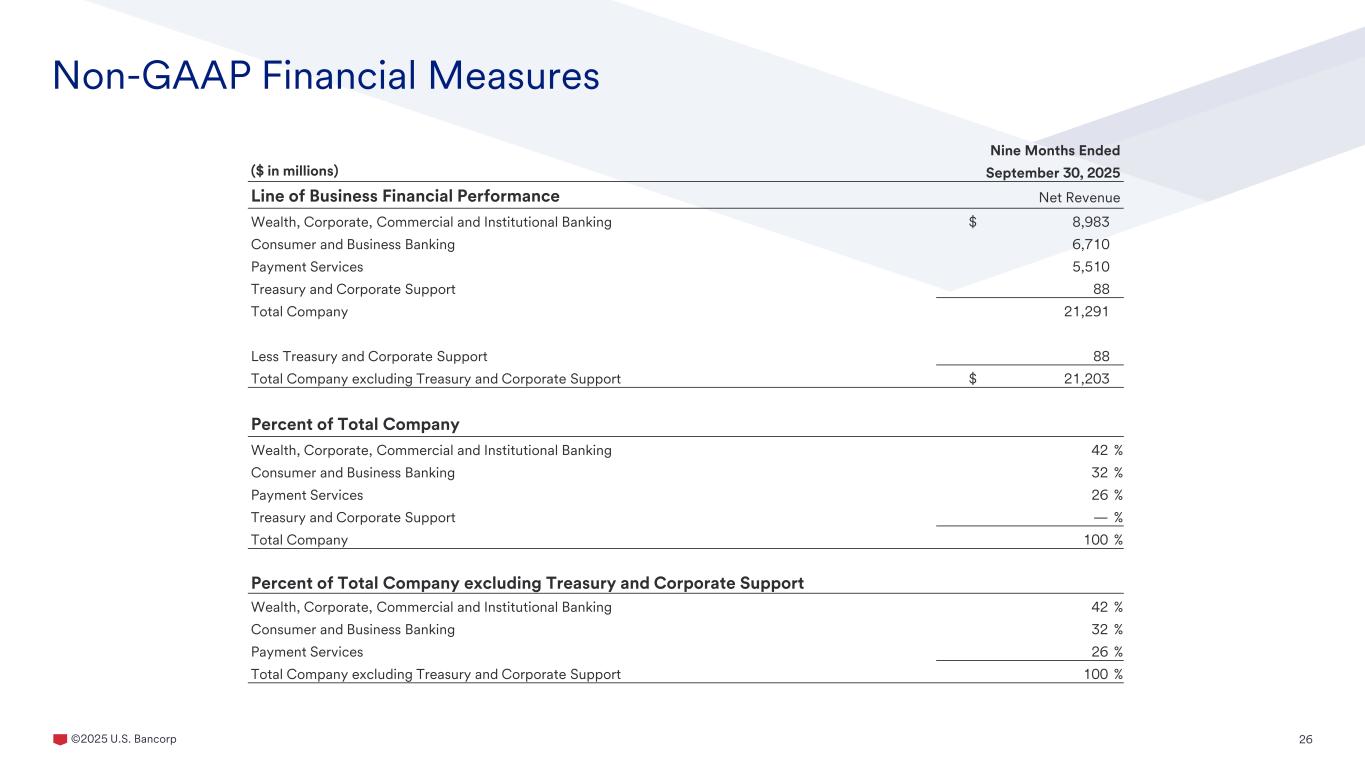This screenshot has width=1365, height=768.
Task: Click the dollar sign beside 8,983
Action: (973, 222)
